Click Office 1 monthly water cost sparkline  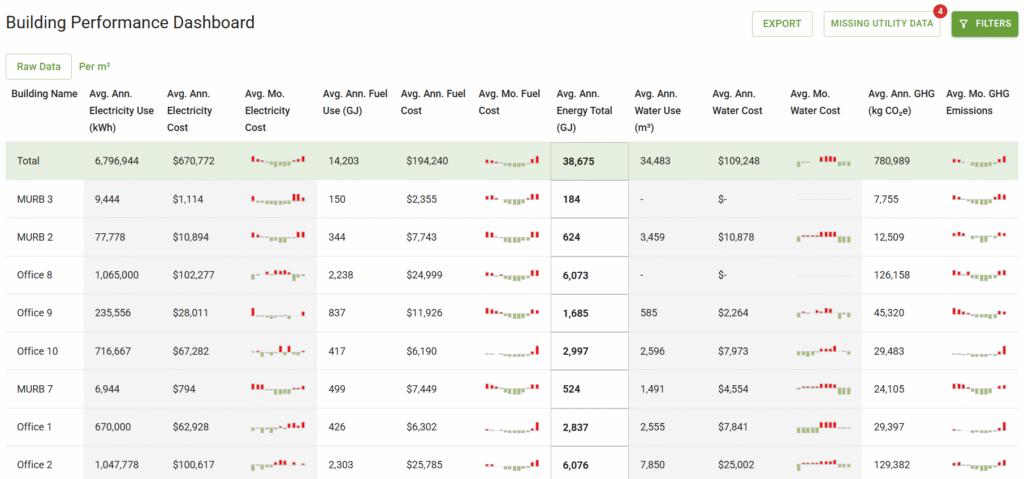823,427
